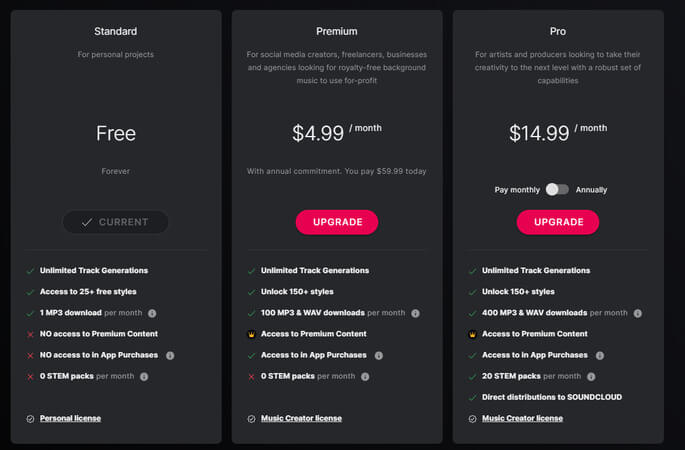Click info icon beside Premium Access to In App Purchases
The image size is (685, 450).
(379, 356)
